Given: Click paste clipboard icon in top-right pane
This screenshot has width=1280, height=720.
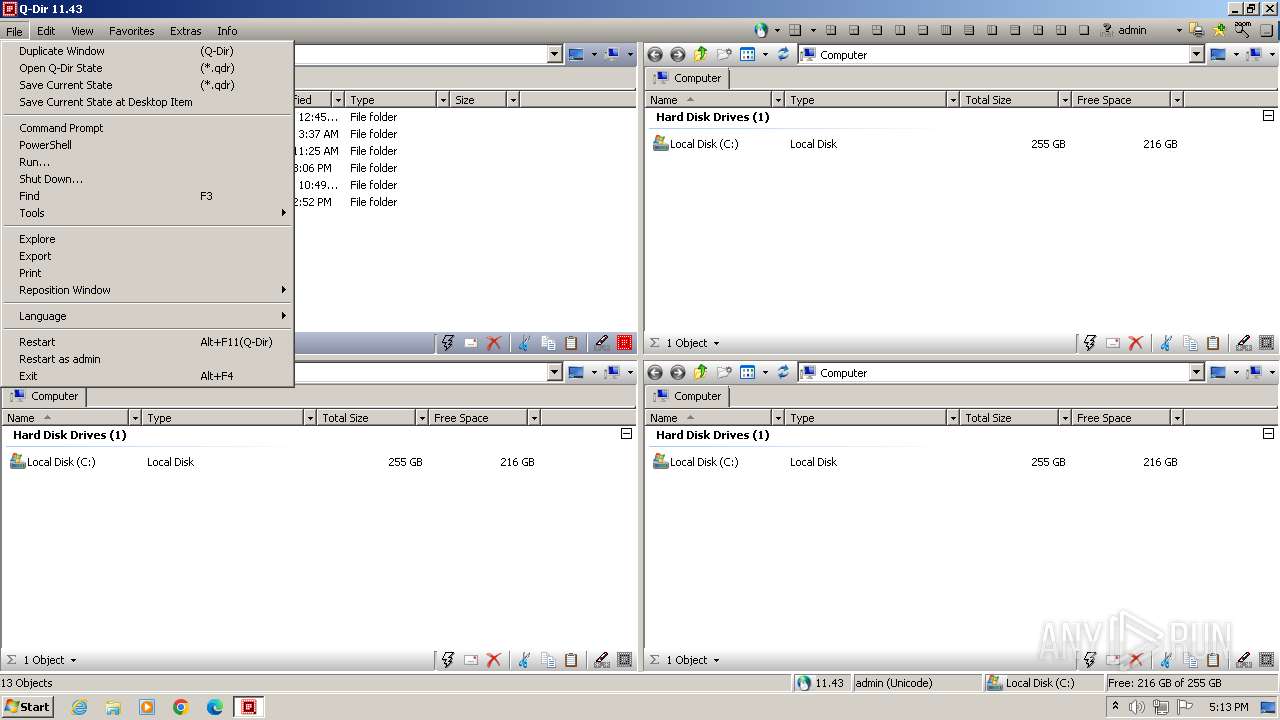Looking at the screenshot, I should 1213,343.
